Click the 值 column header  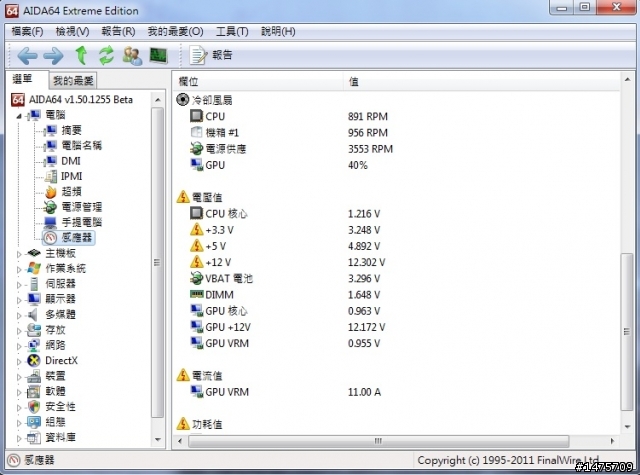click(481, 82)
